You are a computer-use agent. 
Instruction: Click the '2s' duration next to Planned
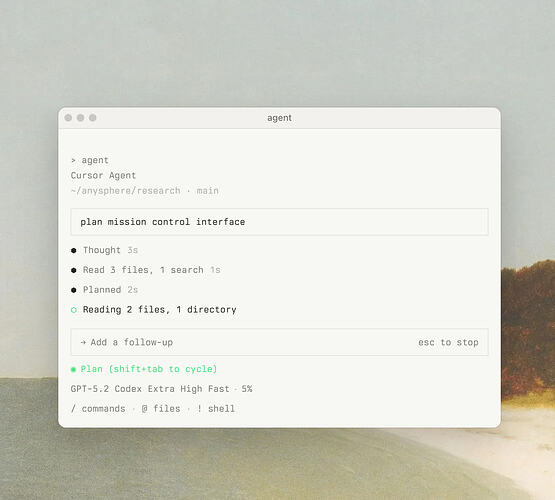click(x=132, y=290)
